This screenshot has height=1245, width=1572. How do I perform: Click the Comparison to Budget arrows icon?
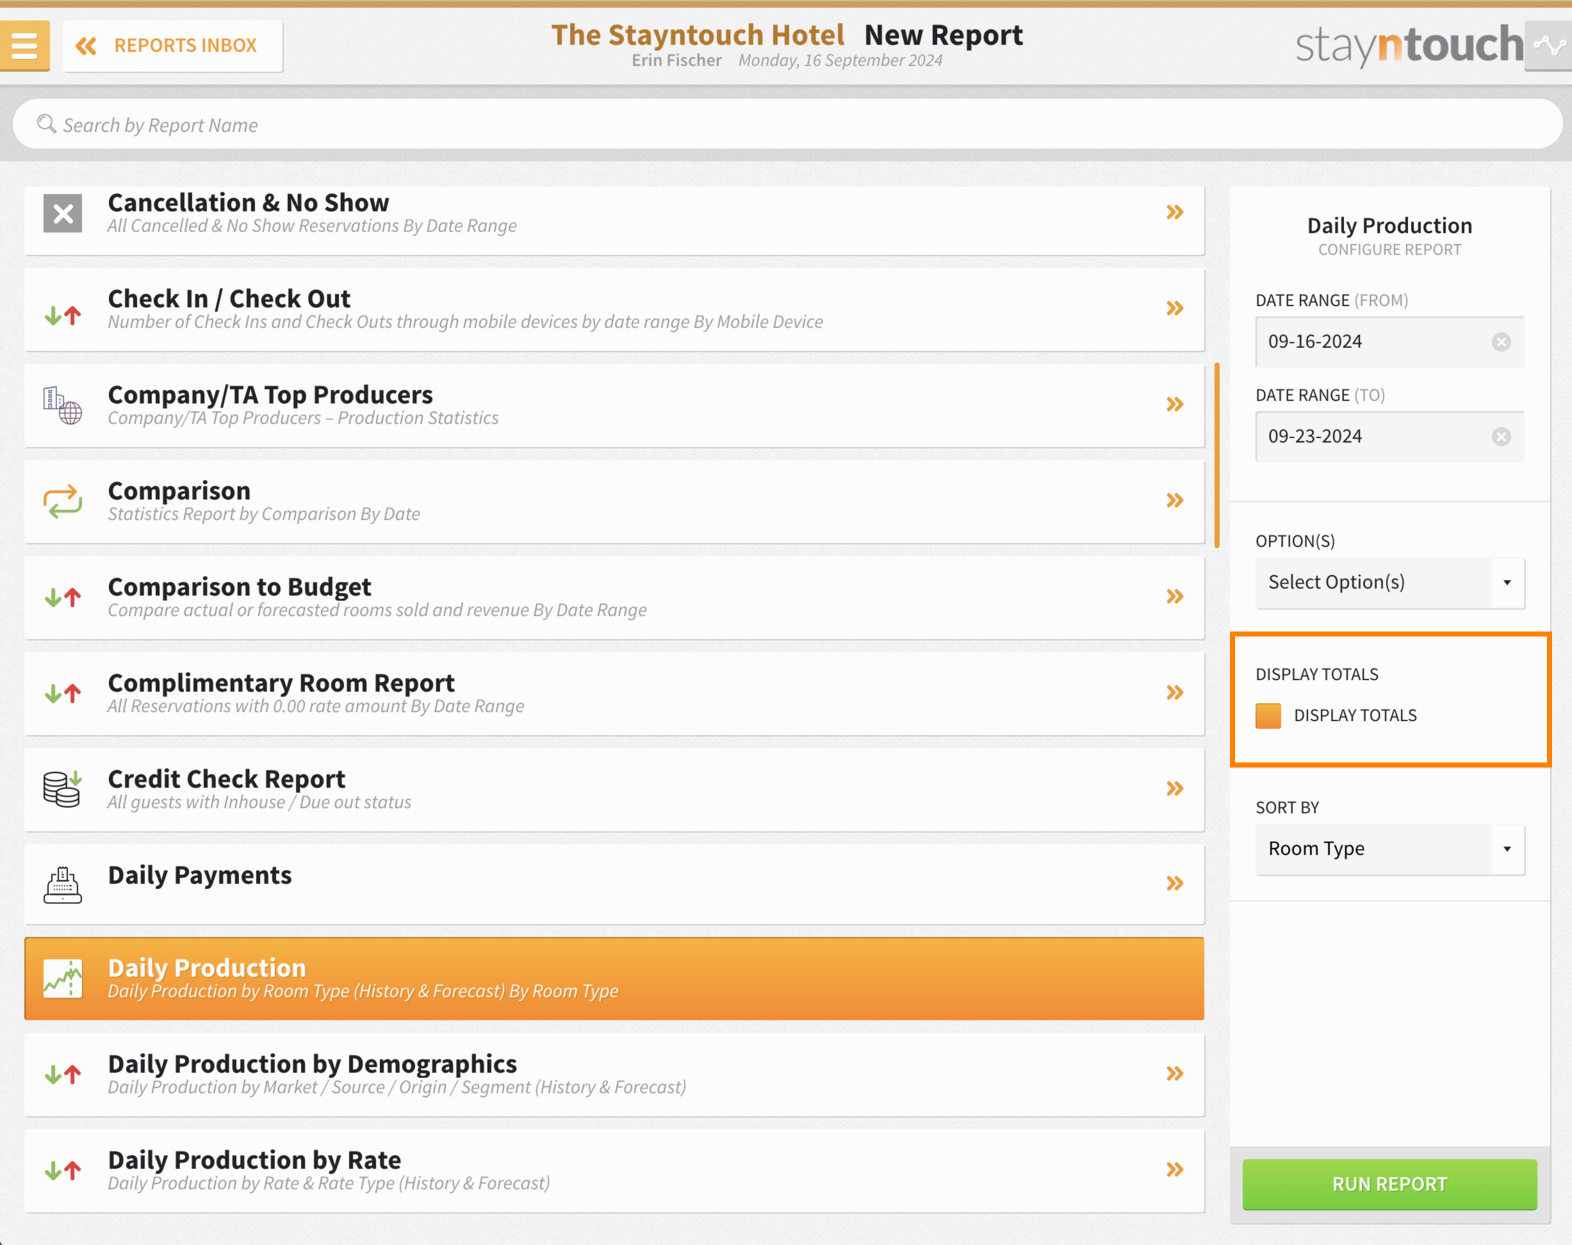(x=62, y=597)
